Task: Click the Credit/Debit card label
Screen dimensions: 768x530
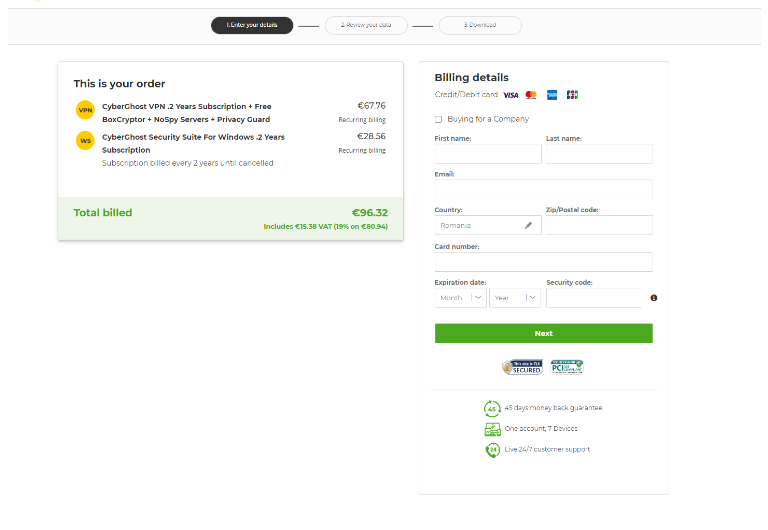Action: click(x=466, y=95)
